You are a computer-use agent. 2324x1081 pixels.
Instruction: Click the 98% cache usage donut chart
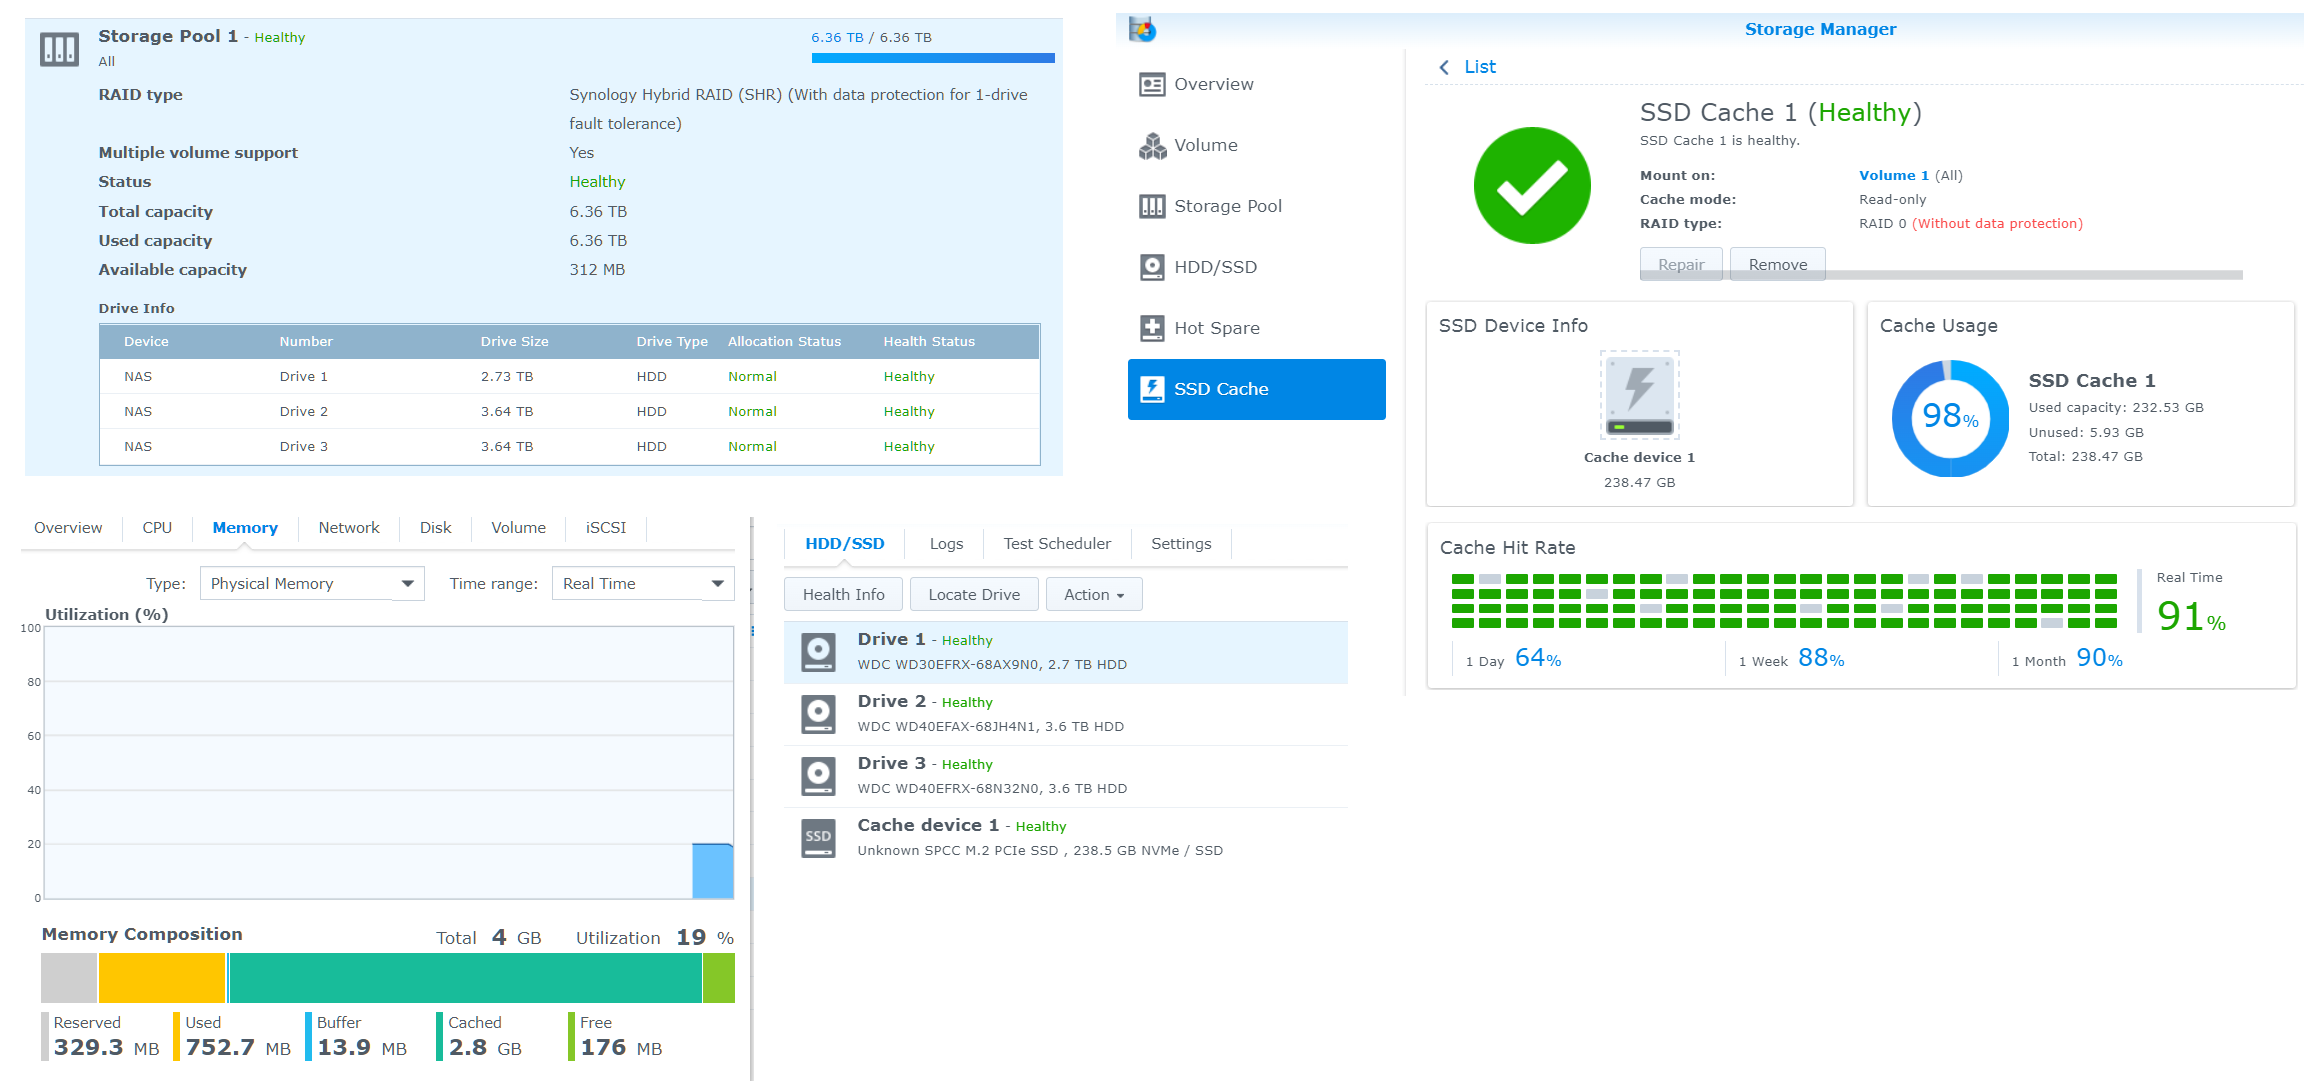pos(1949,418)
